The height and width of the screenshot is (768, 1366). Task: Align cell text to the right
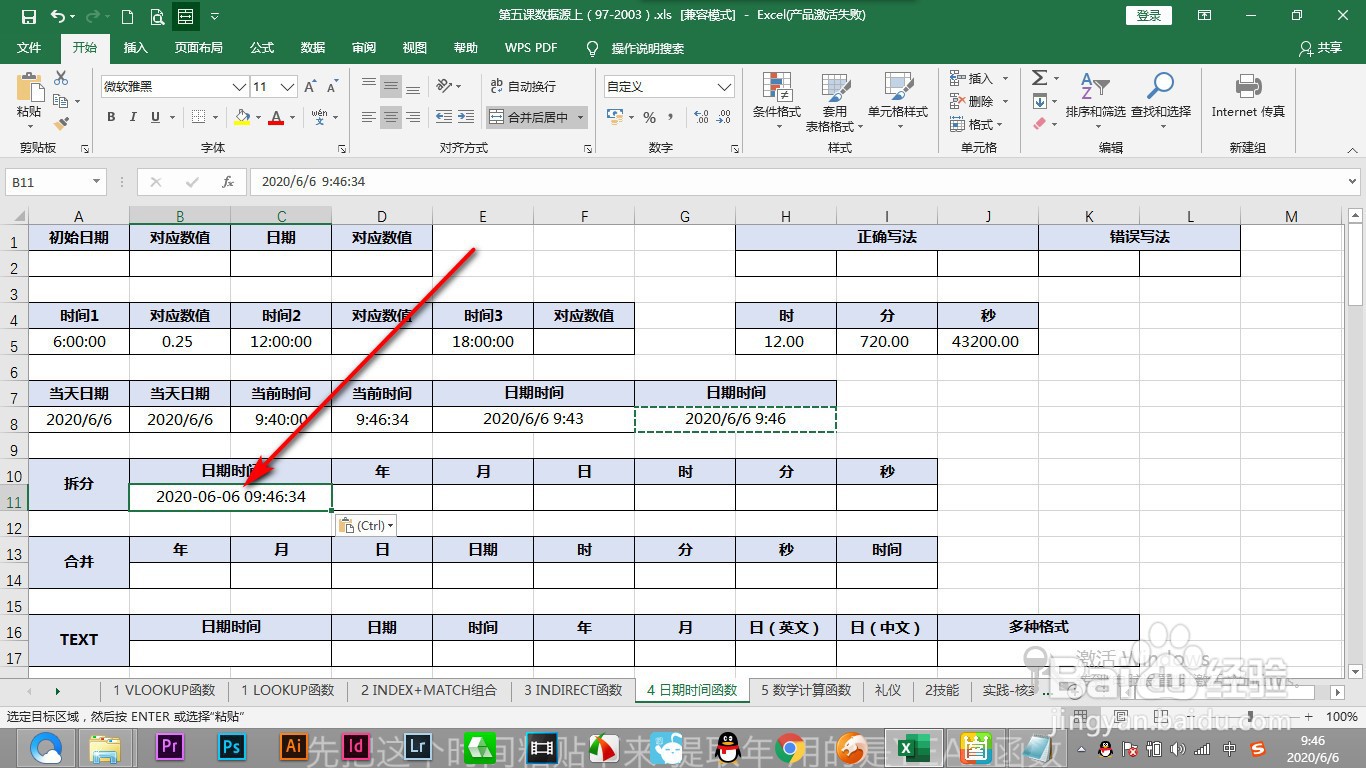(413, 117)
